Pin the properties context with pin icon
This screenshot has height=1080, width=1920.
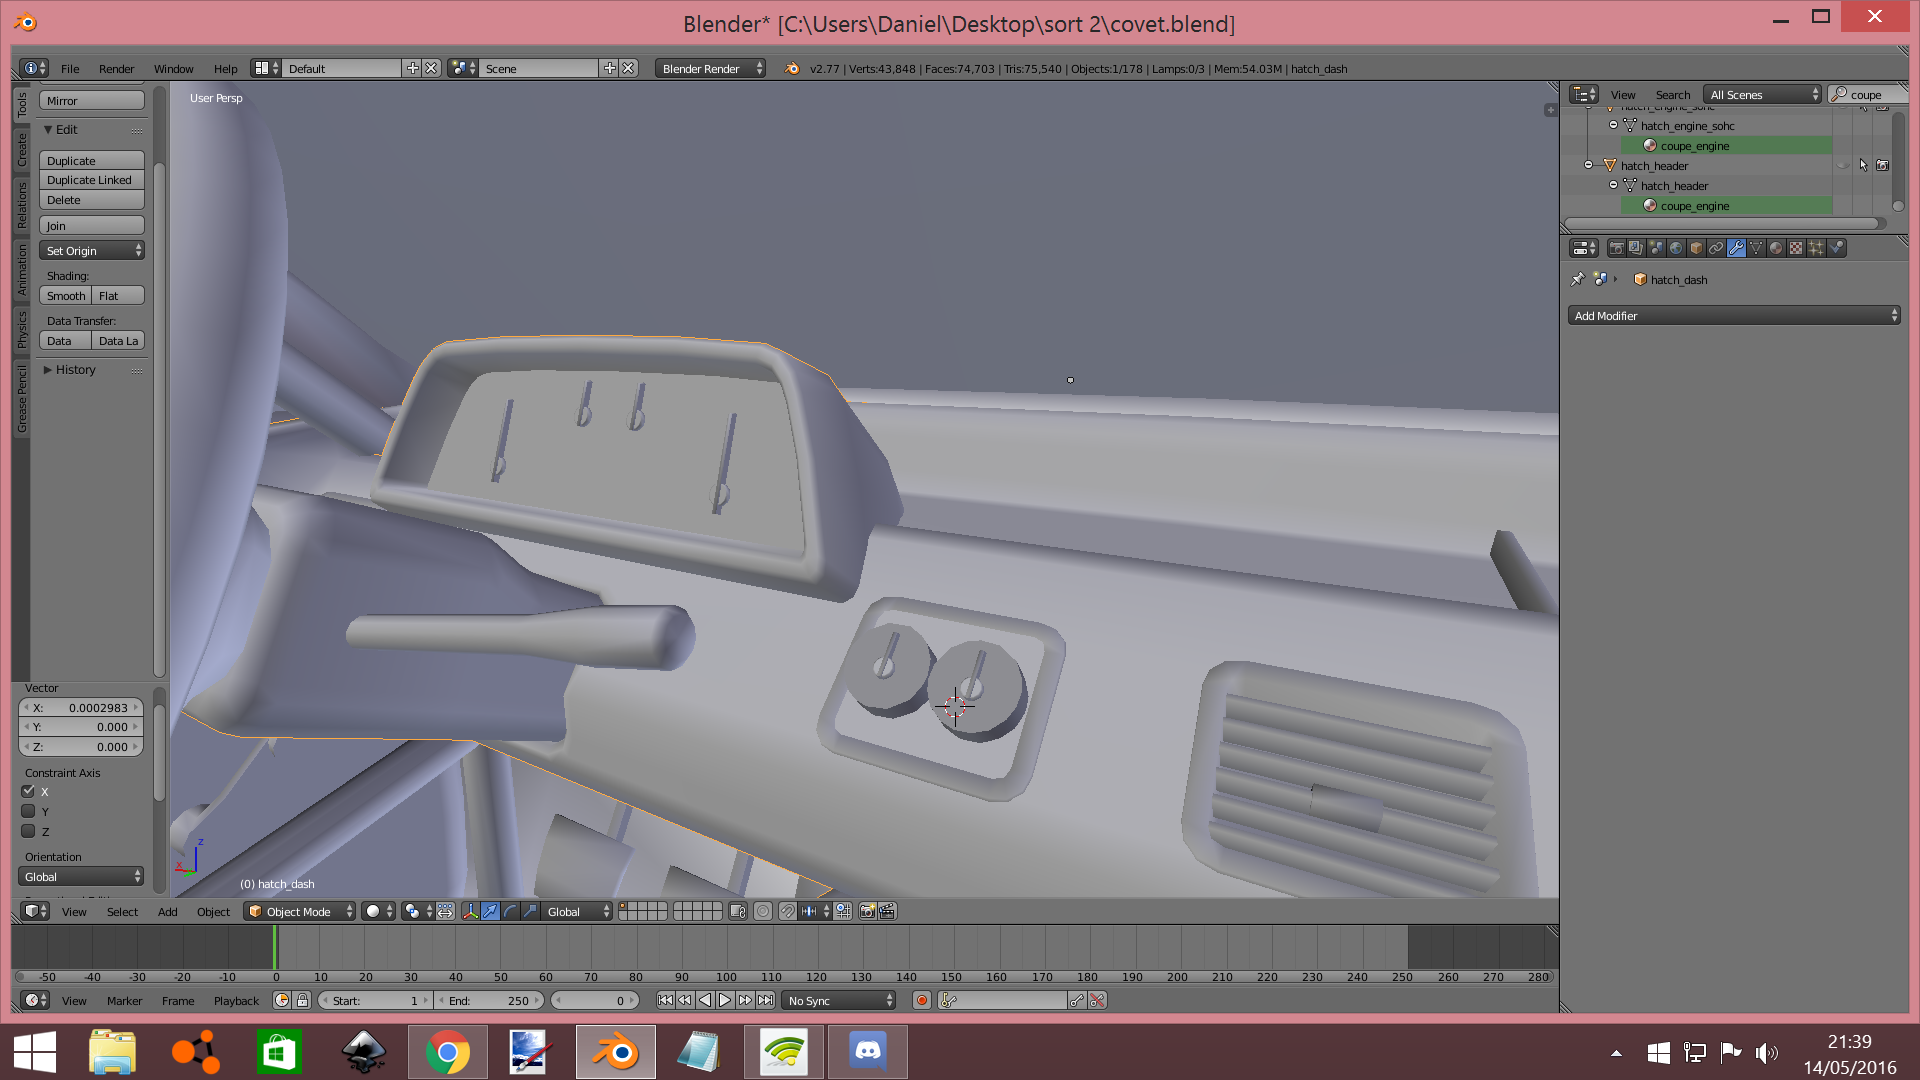tap(1578, 279)
